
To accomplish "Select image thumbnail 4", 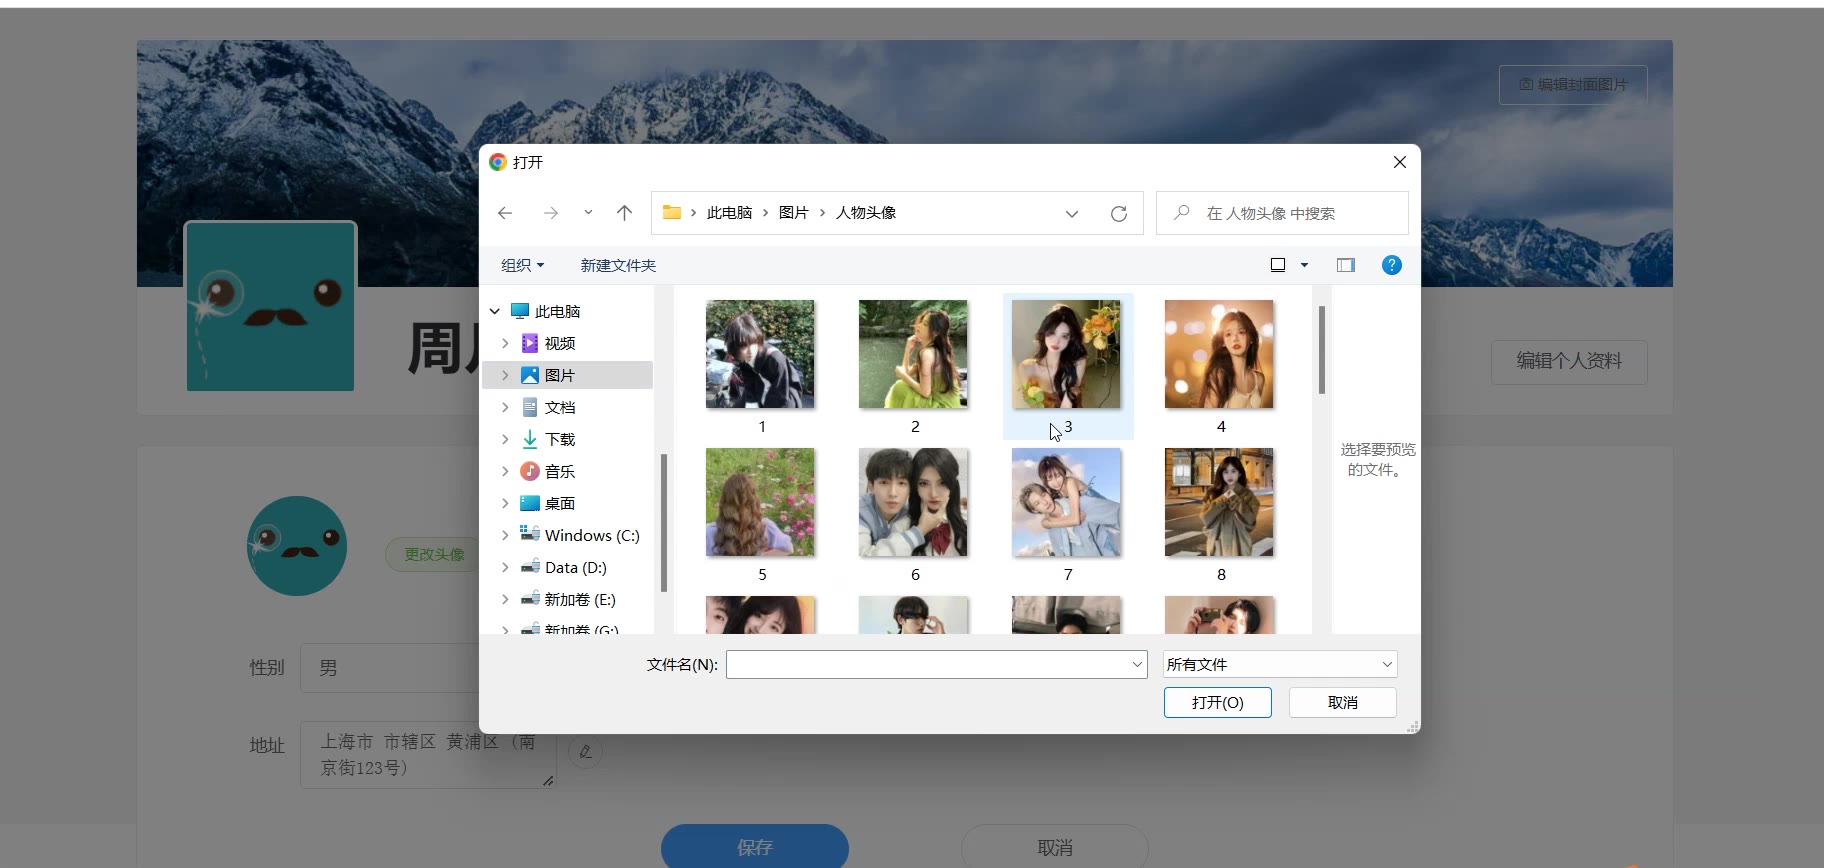I will [1219, 354].
